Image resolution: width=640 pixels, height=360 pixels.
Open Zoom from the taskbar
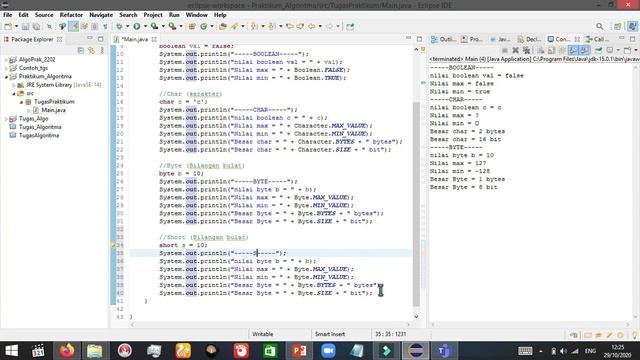(328, 351)
